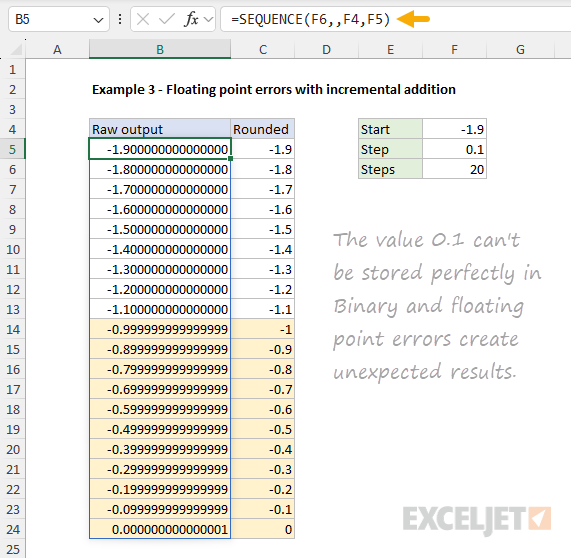571x558 pixels.
Task: Click the 'Steps' label cell
Action: click(390, 169)
